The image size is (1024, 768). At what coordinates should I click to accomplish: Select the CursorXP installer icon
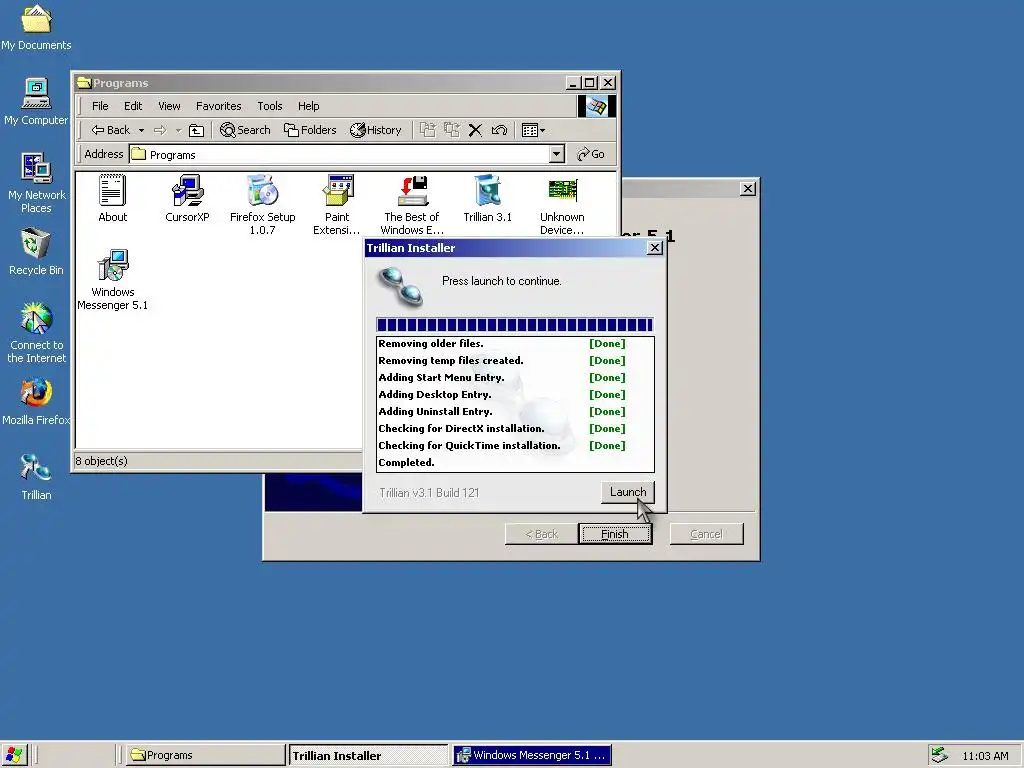point(187,199)
